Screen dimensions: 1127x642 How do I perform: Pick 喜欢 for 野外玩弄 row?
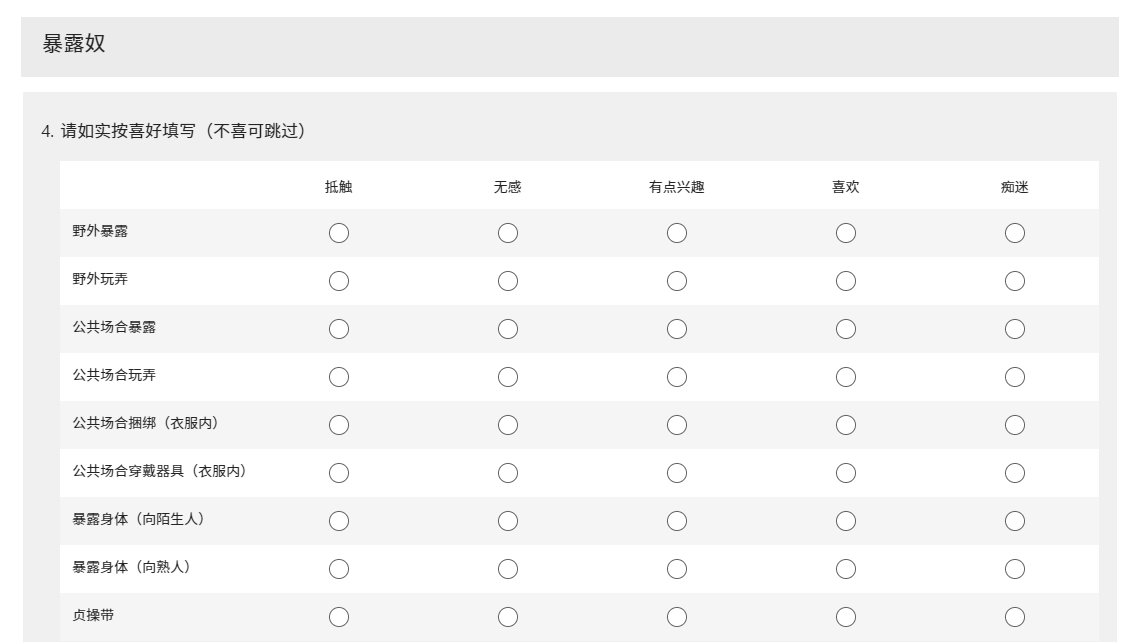pos(846,281)
